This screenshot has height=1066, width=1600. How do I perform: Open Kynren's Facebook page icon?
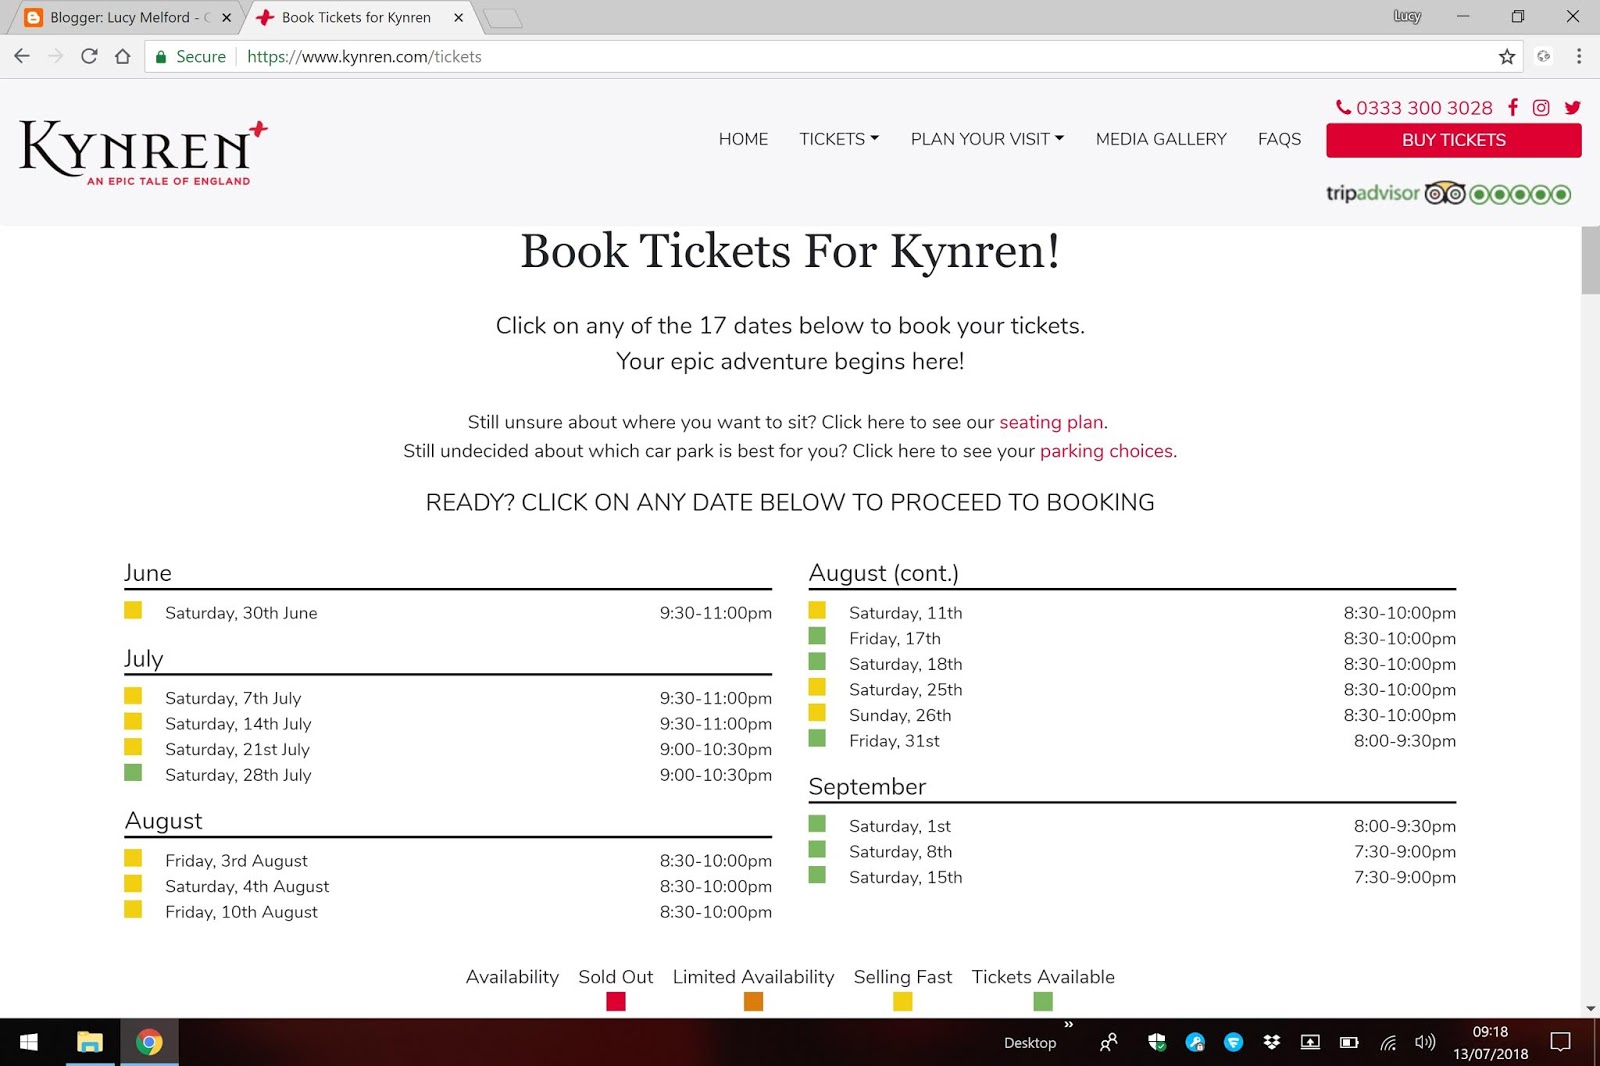[1512, 107]
